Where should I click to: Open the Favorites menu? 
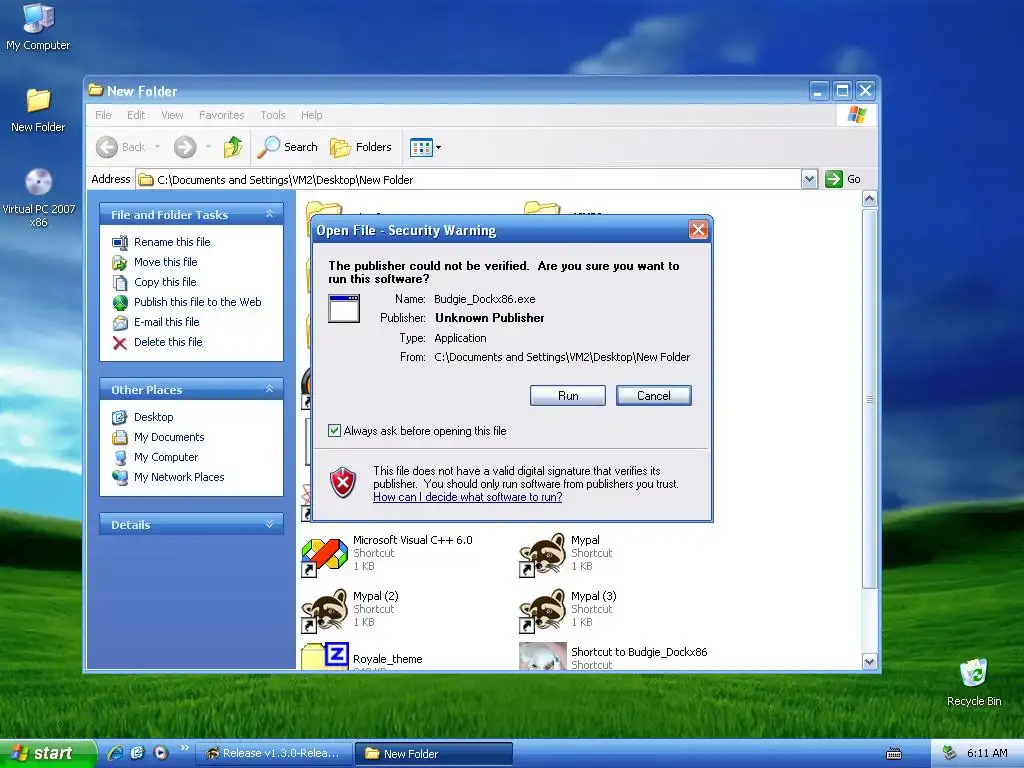coord(221,115)
